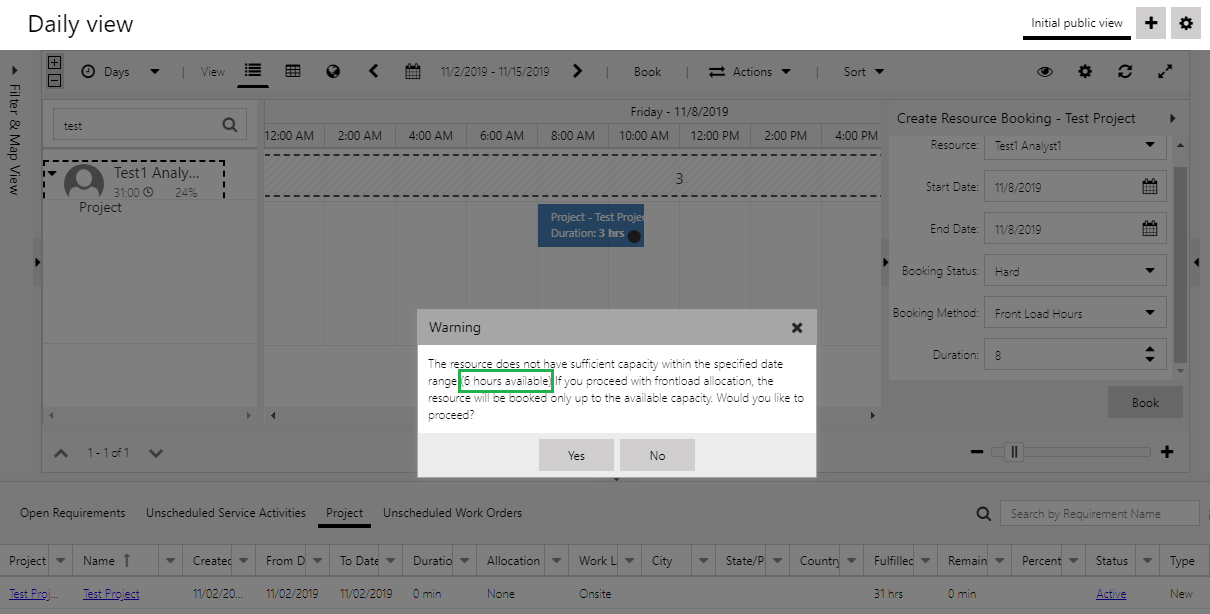Image resolution: width=1210 pixels, height=614 pixels.
Task: Click No in the Warning dialog
Action: [x=657, y=455]
